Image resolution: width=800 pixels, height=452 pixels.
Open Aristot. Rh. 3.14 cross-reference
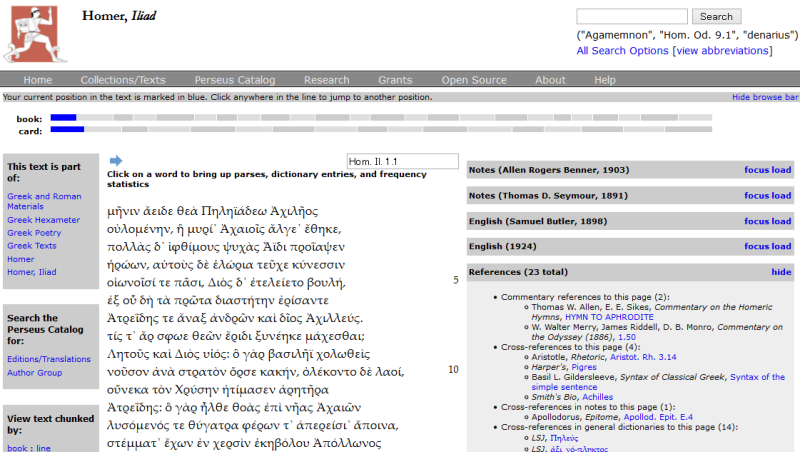(643, 357)
